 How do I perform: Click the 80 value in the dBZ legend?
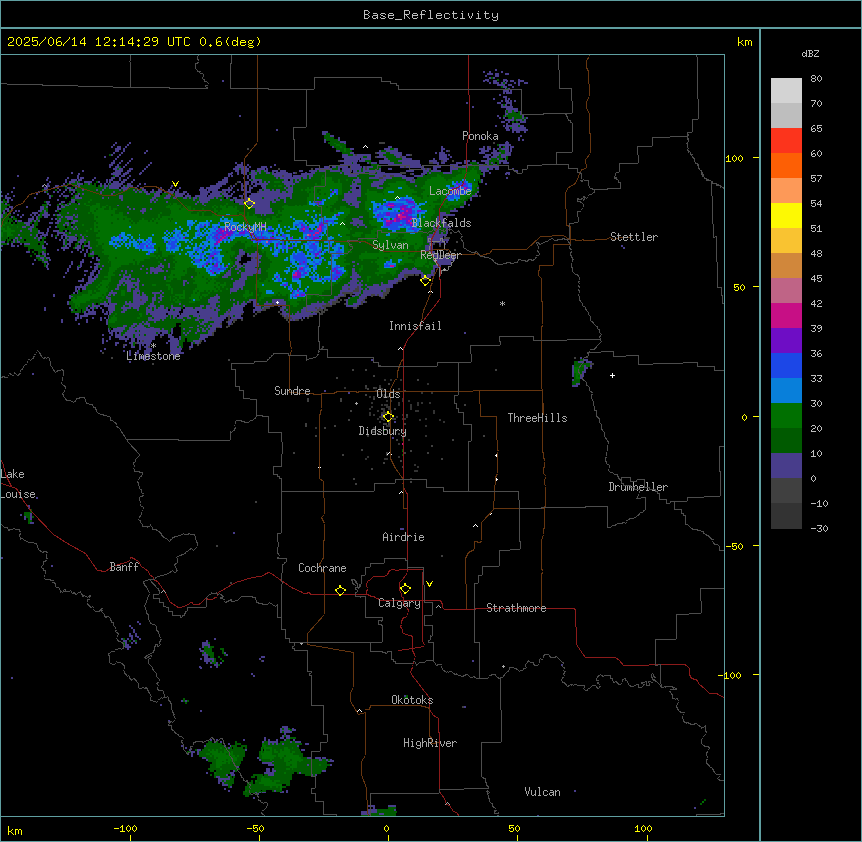click(816, 79)
